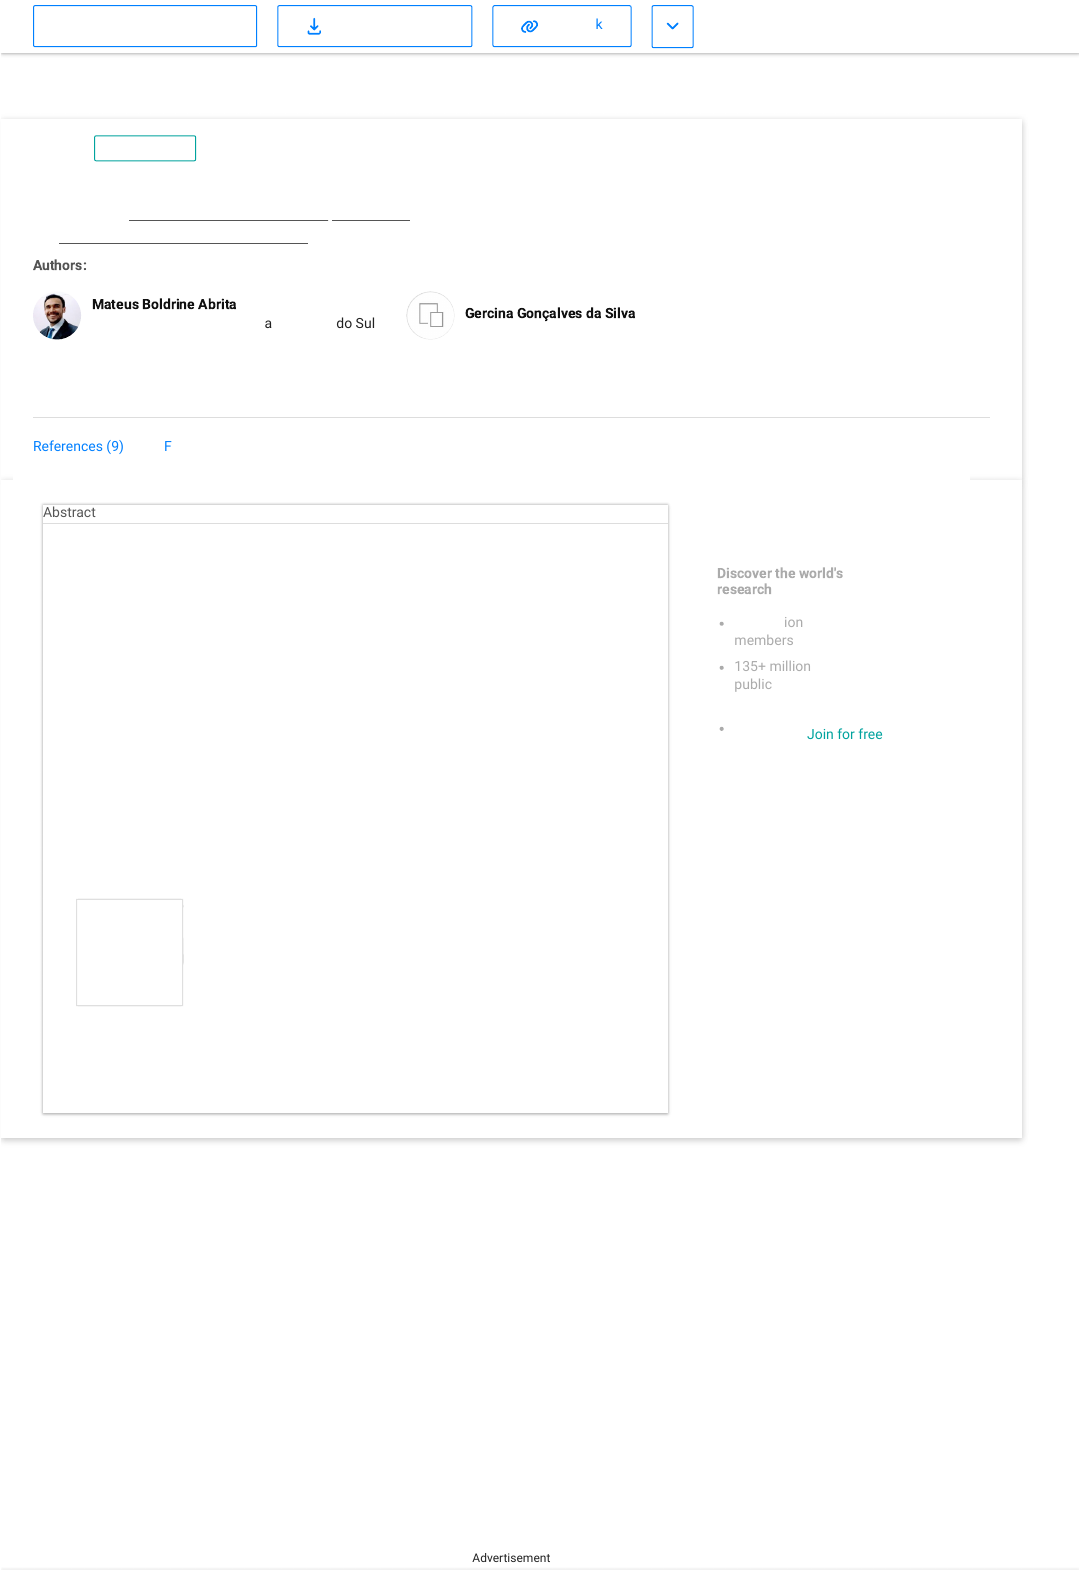Switch to the tab starting with F
This screenshot has height=1570, width=1079.
click(x=168, y=446)
